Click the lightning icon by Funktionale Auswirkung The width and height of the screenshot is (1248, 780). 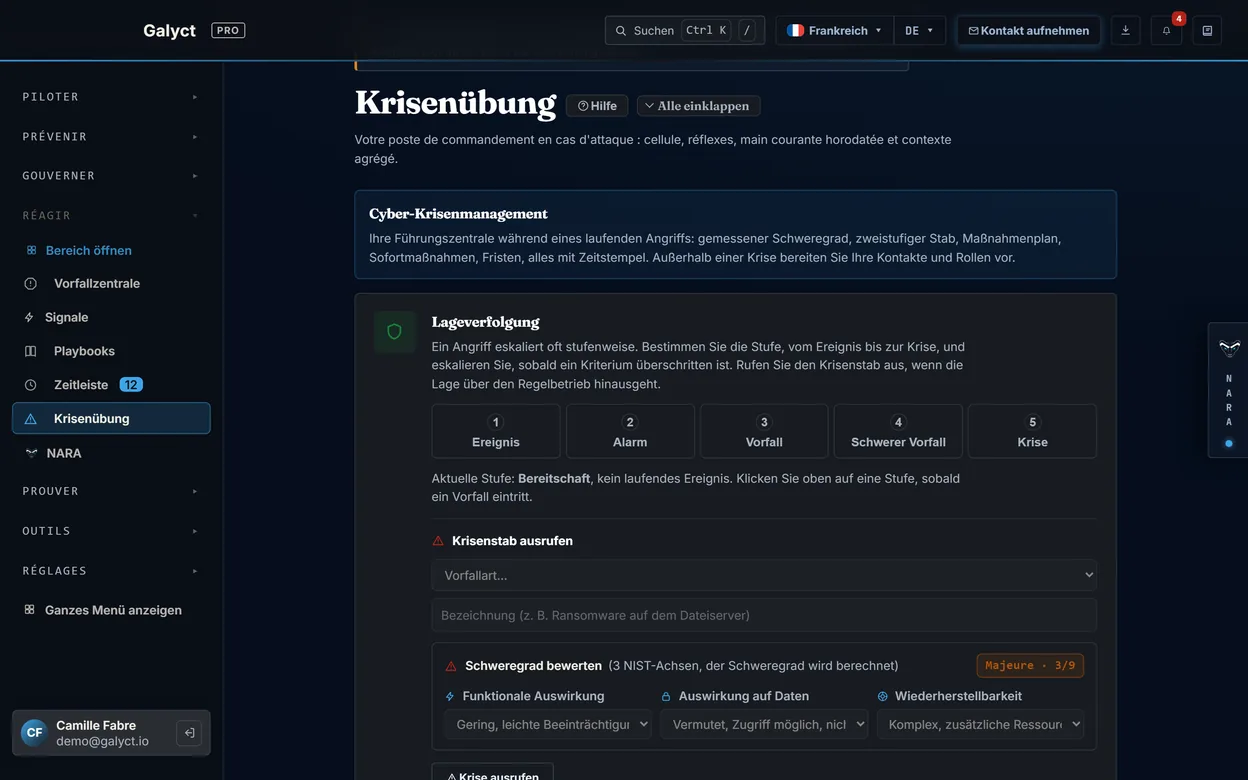click(x=450, y=696)
